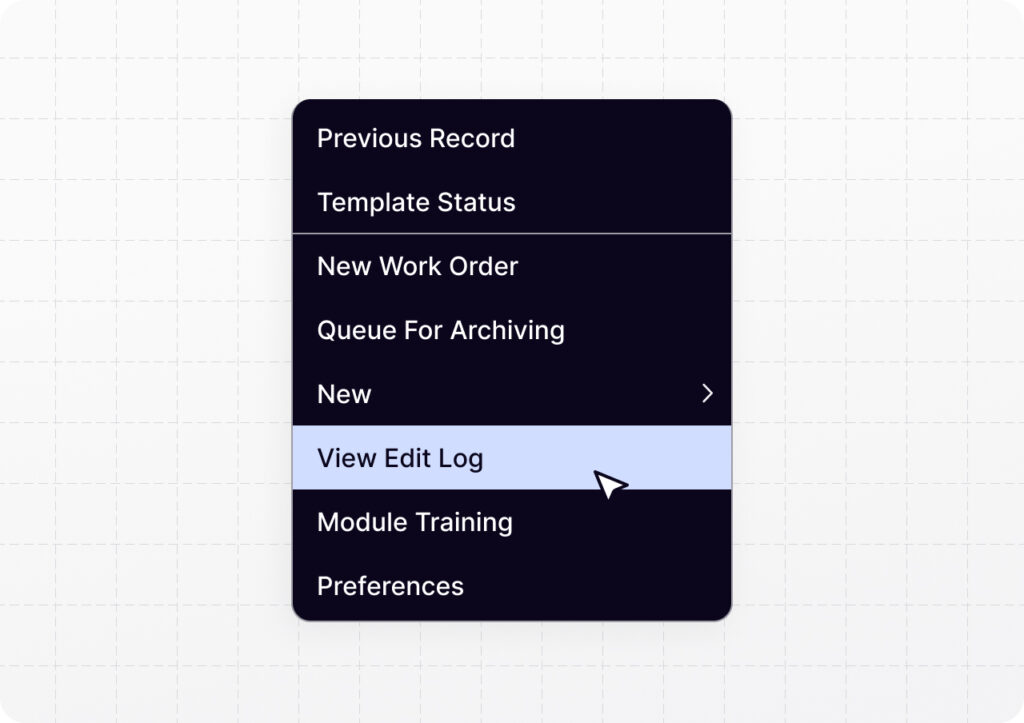Select Queue For Archiving option
The image size is (1024, 723).
coord(440,331)
